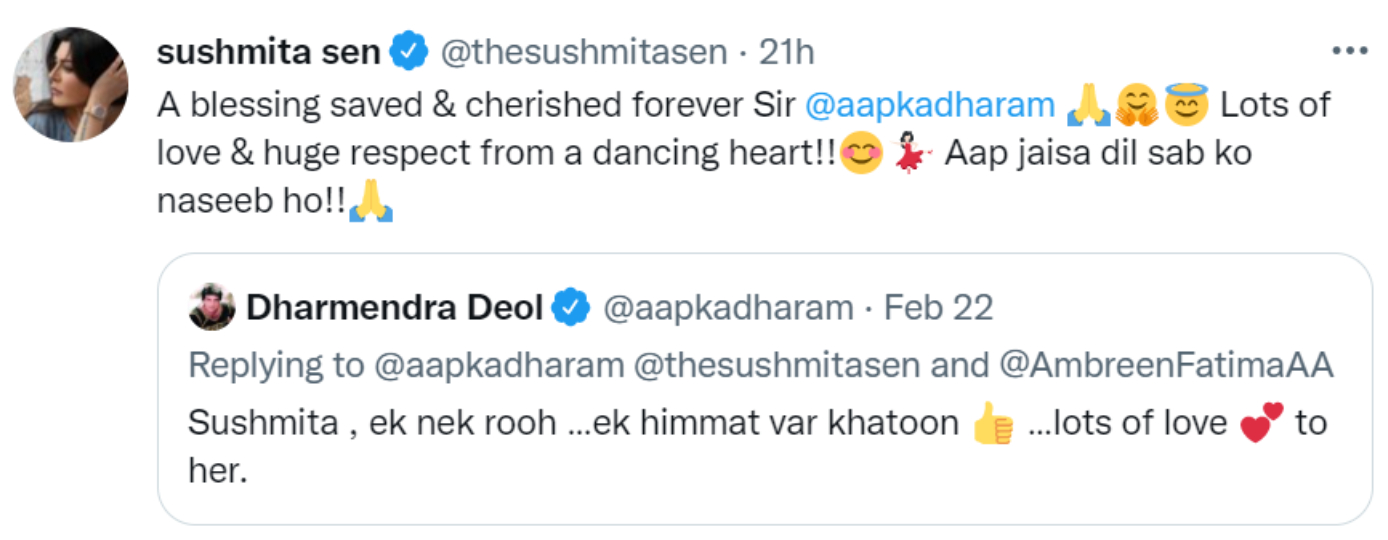Click Dharmendra Deol's small avatar
Viewport: 1388px width, 540px height.
212,308
